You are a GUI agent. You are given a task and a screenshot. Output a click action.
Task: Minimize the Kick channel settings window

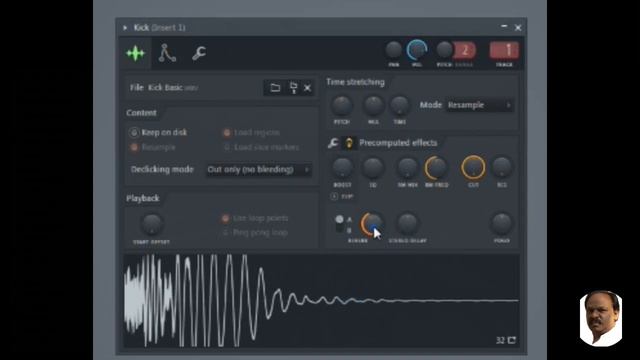pyautogui.click(x=504, y=27)
